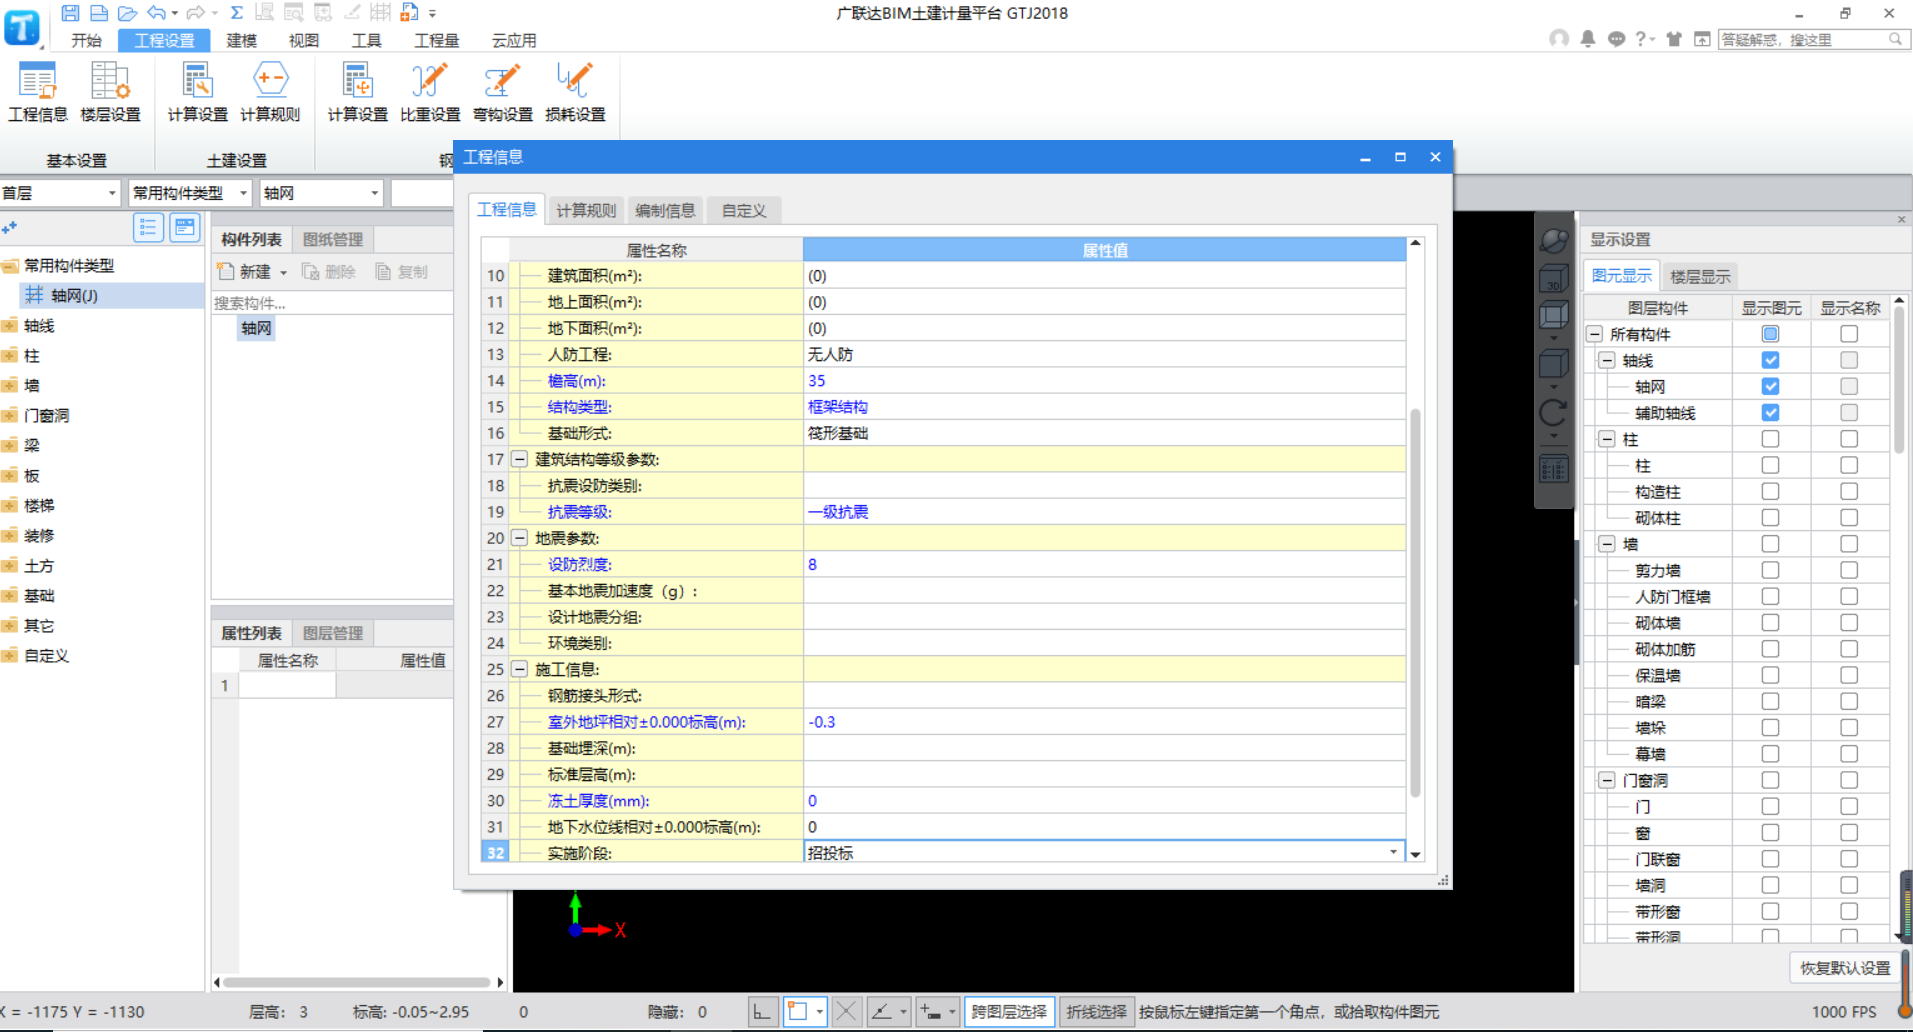The height and width of the screenshot is (1032, 1913).
Task: Click the orthogonal mode icon in status bar
Action: (762, 1012)
